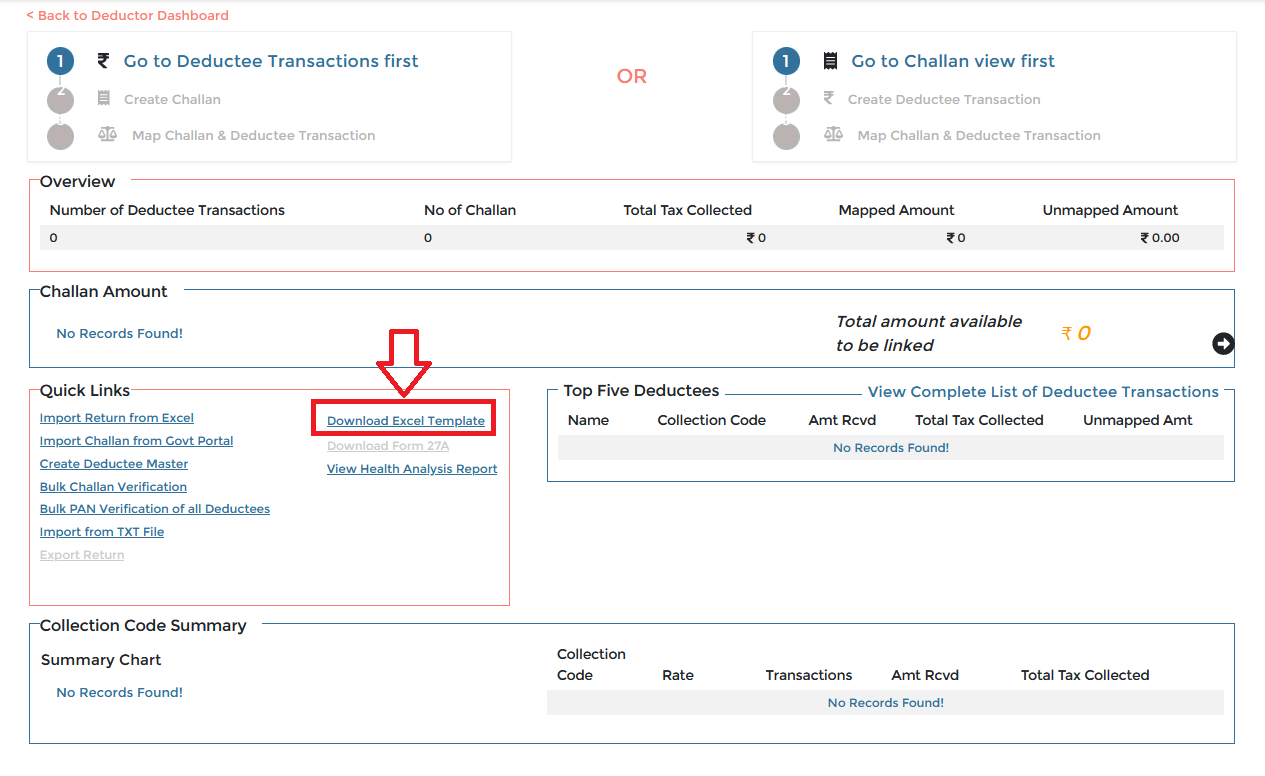Click Name column header in Top Five Deductees
This screenshot has height=776, width=1265.
[x=588, y=420]
